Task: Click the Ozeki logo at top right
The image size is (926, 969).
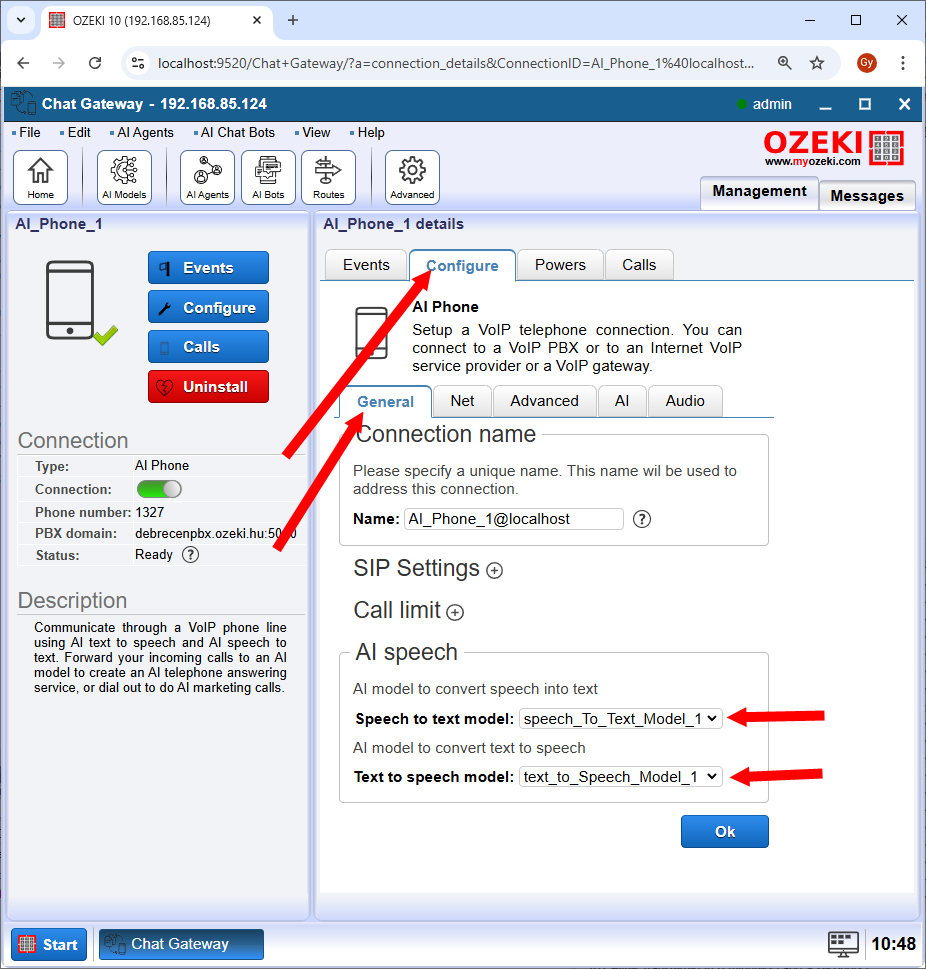Action: click(x=834, y=148)
